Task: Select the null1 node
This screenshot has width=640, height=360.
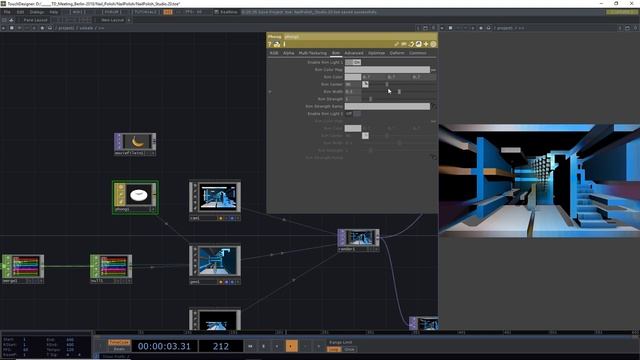Action: coord(111,269)
